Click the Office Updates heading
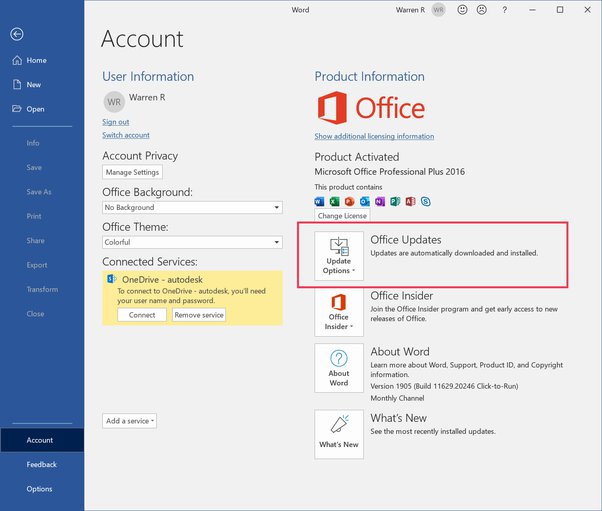Viewport: 602px width, 511px height. tap(406, 240)
